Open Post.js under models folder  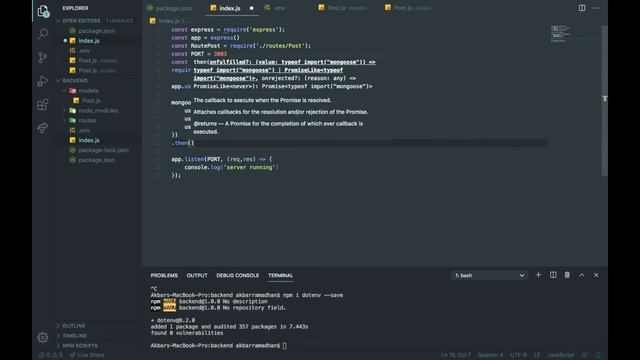tap(91, 100)
